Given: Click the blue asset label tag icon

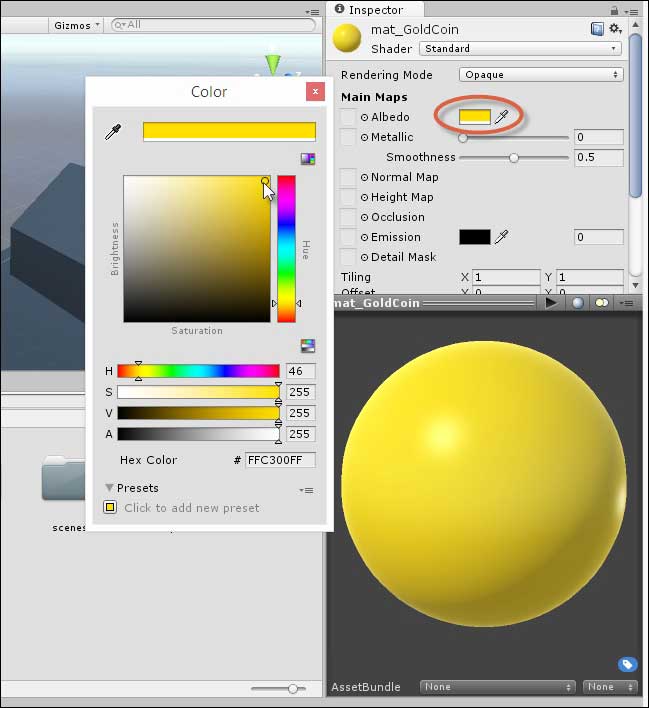Looking at the screenshot, I should 627,664.
